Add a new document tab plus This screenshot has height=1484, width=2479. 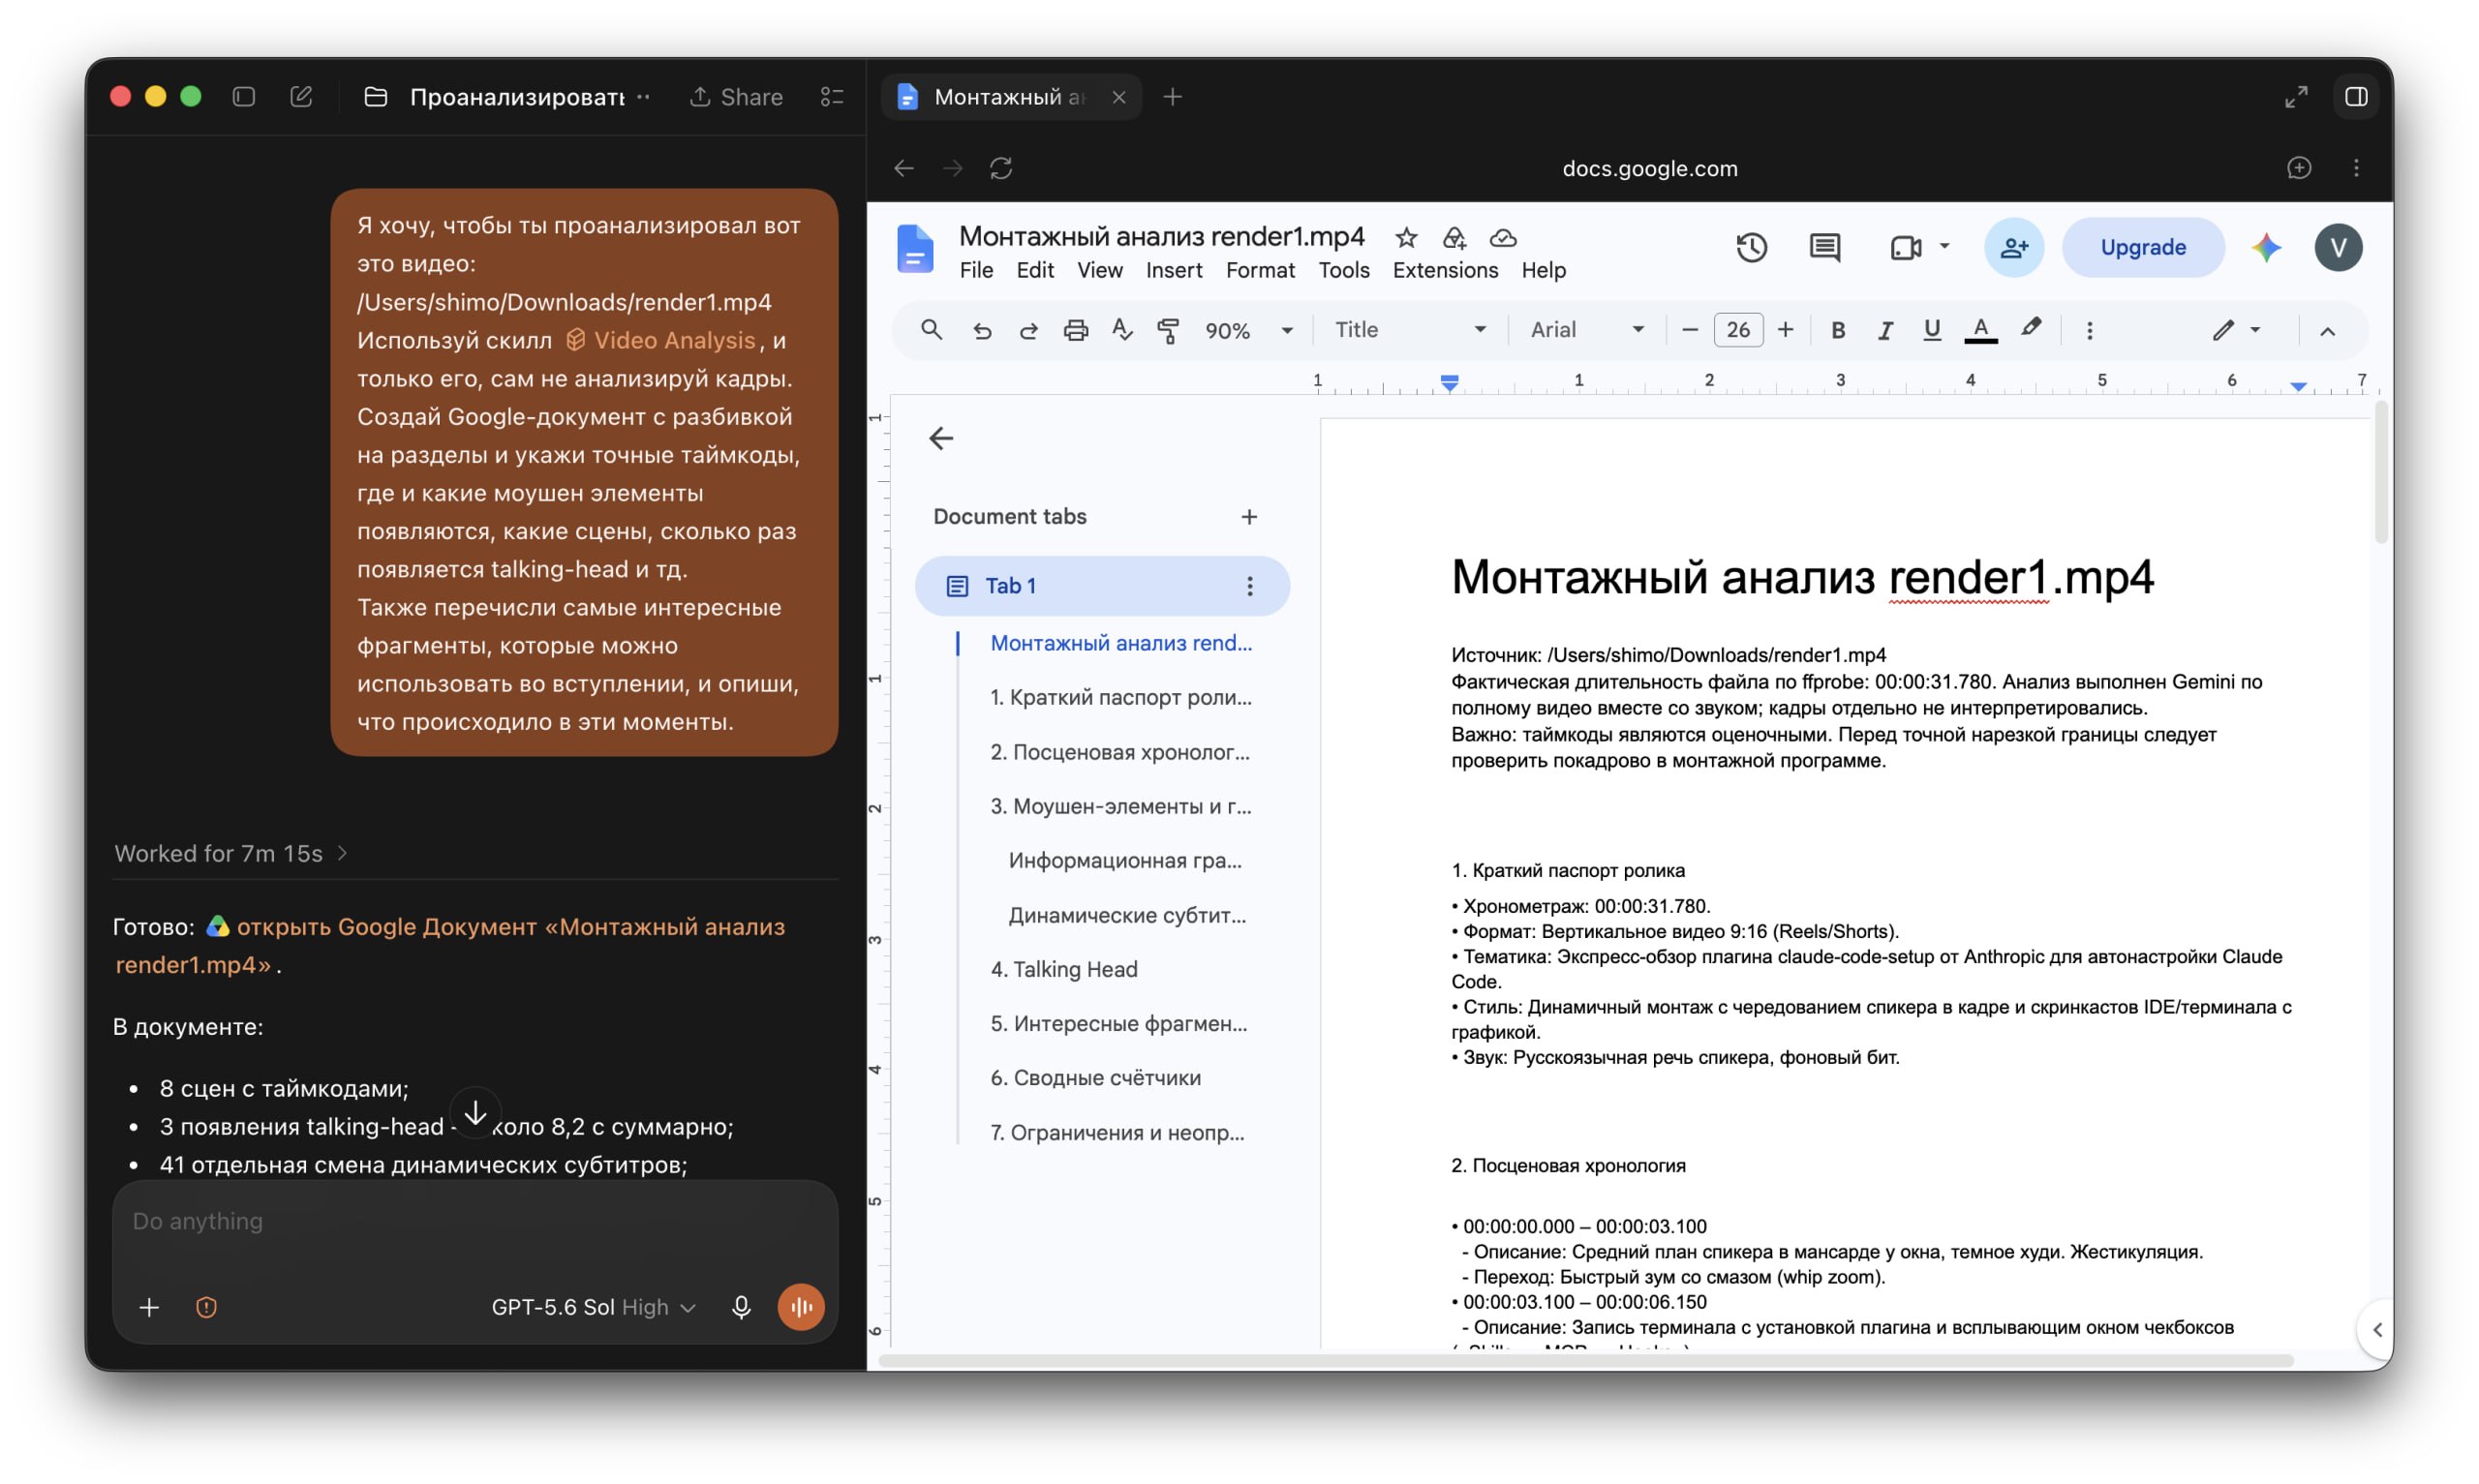click(1248, 517)
